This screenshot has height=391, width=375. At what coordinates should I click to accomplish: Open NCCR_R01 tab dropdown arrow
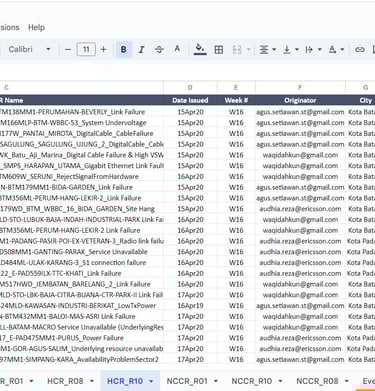point(216,381)
